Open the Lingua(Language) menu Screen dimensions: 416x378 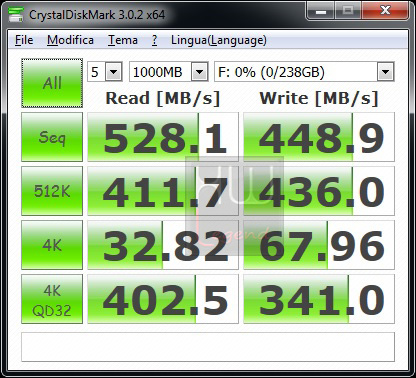tap(219, 40)
